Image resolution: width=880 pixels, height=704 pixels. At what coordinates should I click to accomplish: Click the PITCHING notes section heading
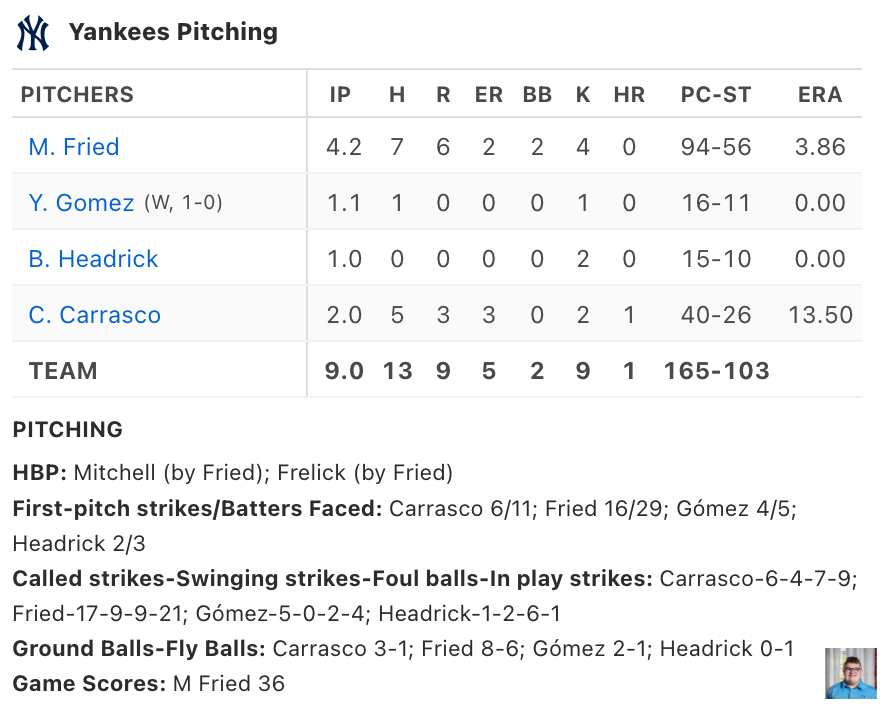[x=67, y=429]
